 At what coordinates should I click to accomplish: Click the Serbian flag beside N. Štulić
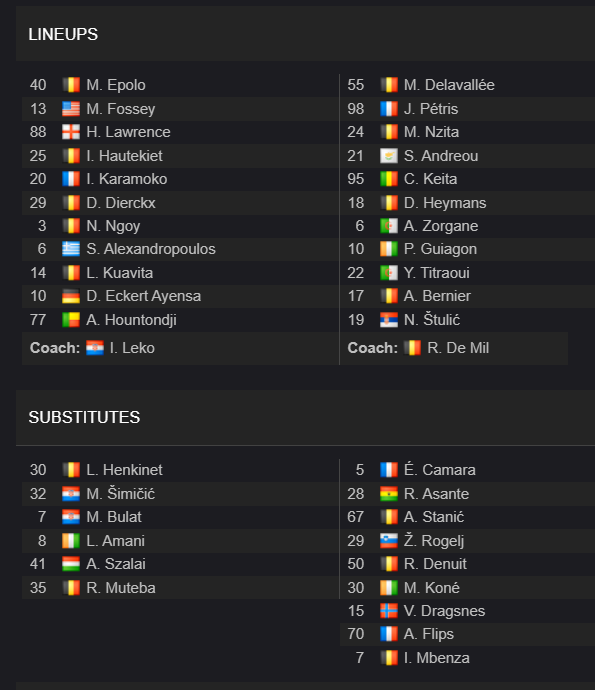tap(389, 319)
